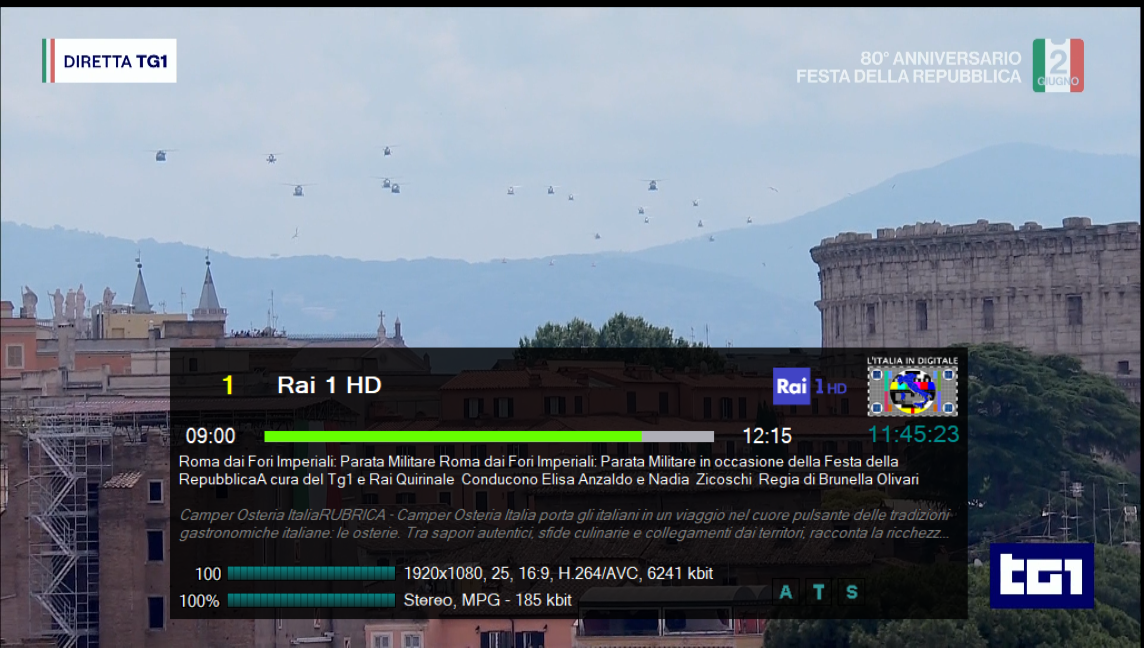Click the 80° Anniversario Festa della Repubblica caption

tap(908, 67)
